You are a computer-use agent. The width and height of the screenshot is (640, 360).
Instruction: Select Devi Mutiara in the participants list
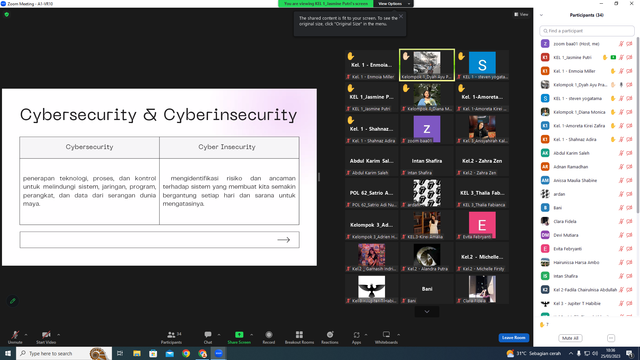[x=587, y=235]
